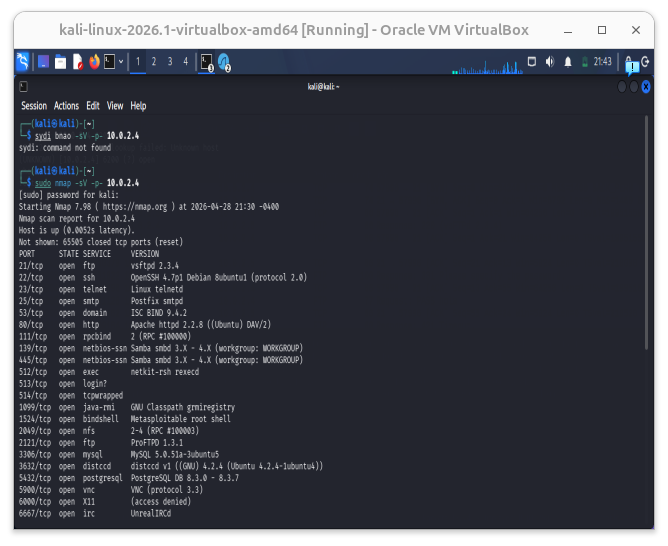Launch Firefox from the Kali panel

pyautogui.click(x=94, y=62)
